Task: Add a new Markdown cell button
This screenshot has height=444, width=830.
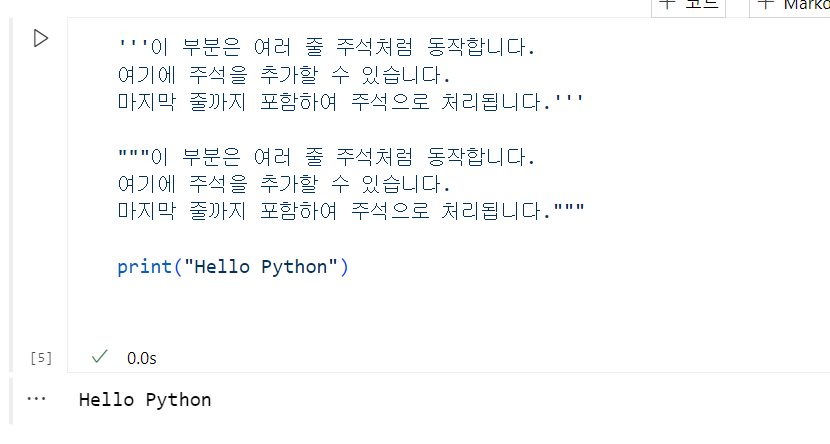Action: (x=790, y=6)
